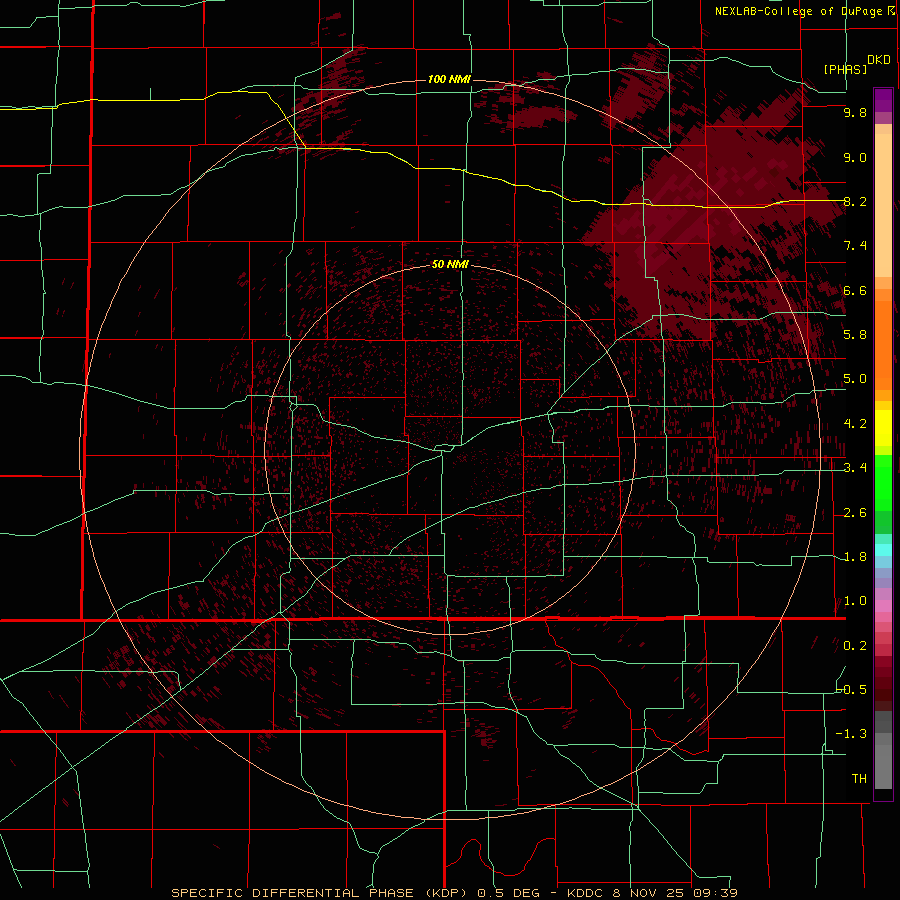Click the 50 NMI range ring label
This screenshot has width=900, height=900.
450,264
